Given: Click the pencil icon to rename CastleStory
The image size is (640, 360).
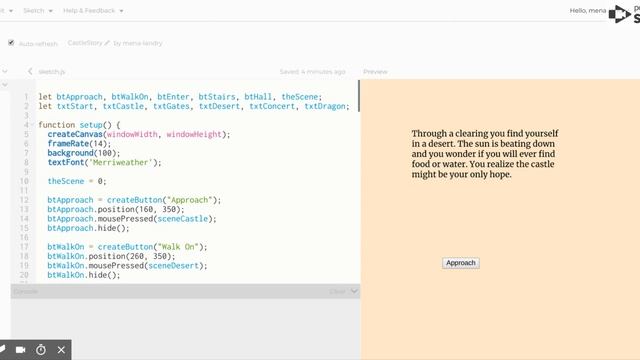Looking at the screenshot, I should pos(107,43).
